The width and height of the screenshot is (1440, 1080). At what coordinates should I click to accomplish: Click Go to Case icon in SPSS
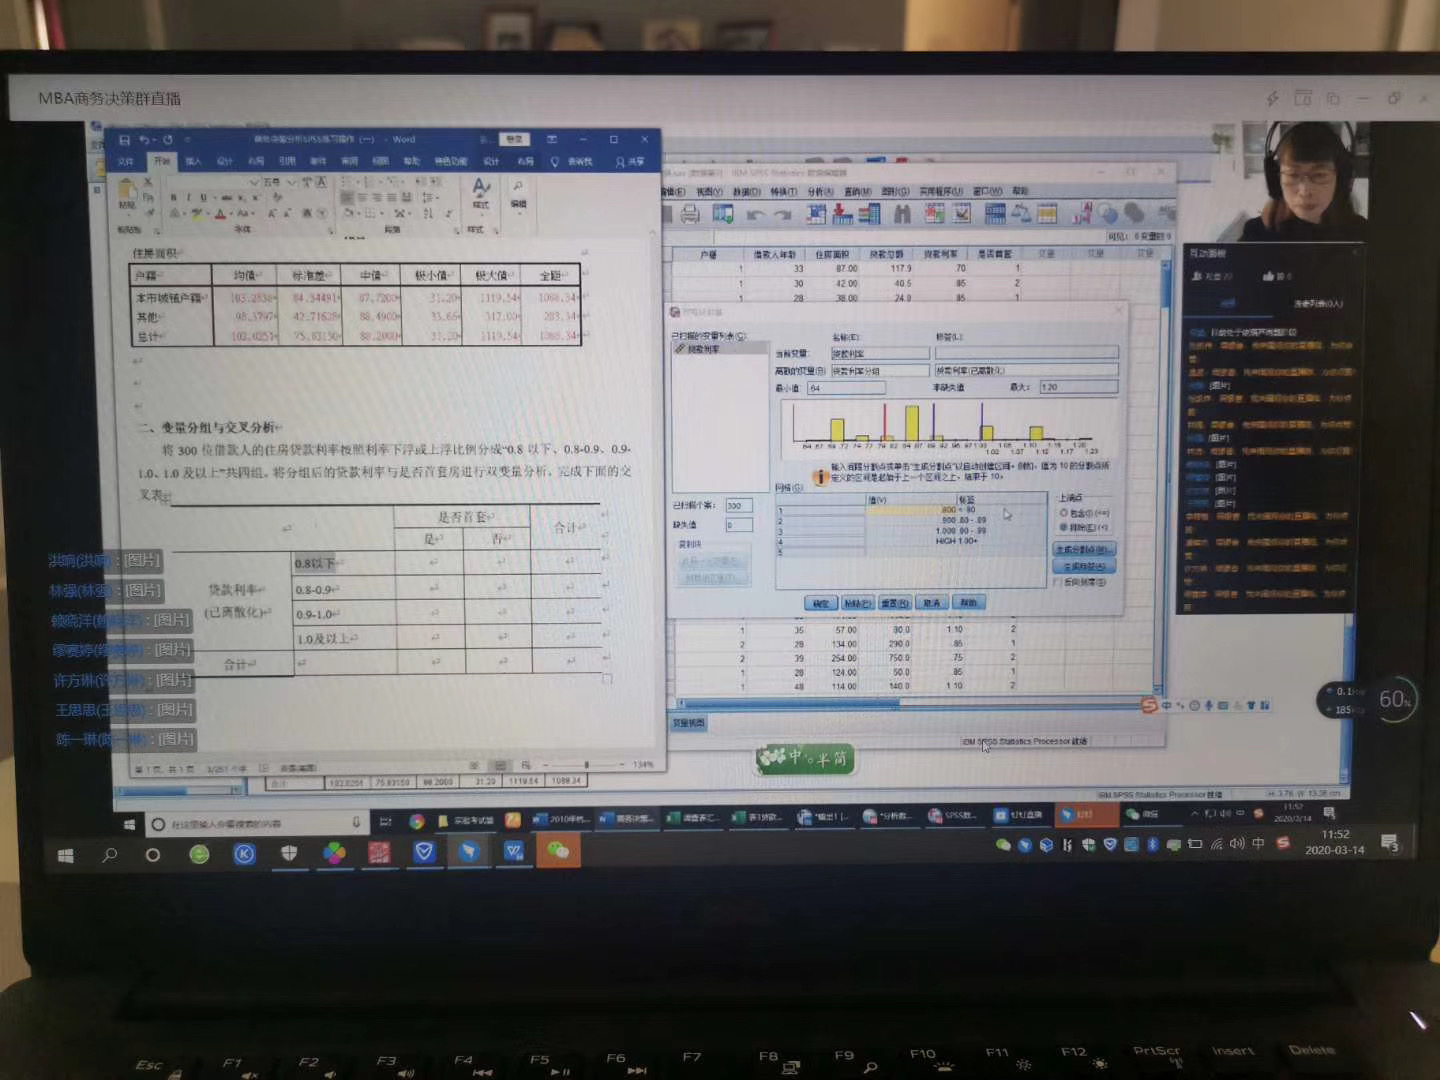coord(817,213)
